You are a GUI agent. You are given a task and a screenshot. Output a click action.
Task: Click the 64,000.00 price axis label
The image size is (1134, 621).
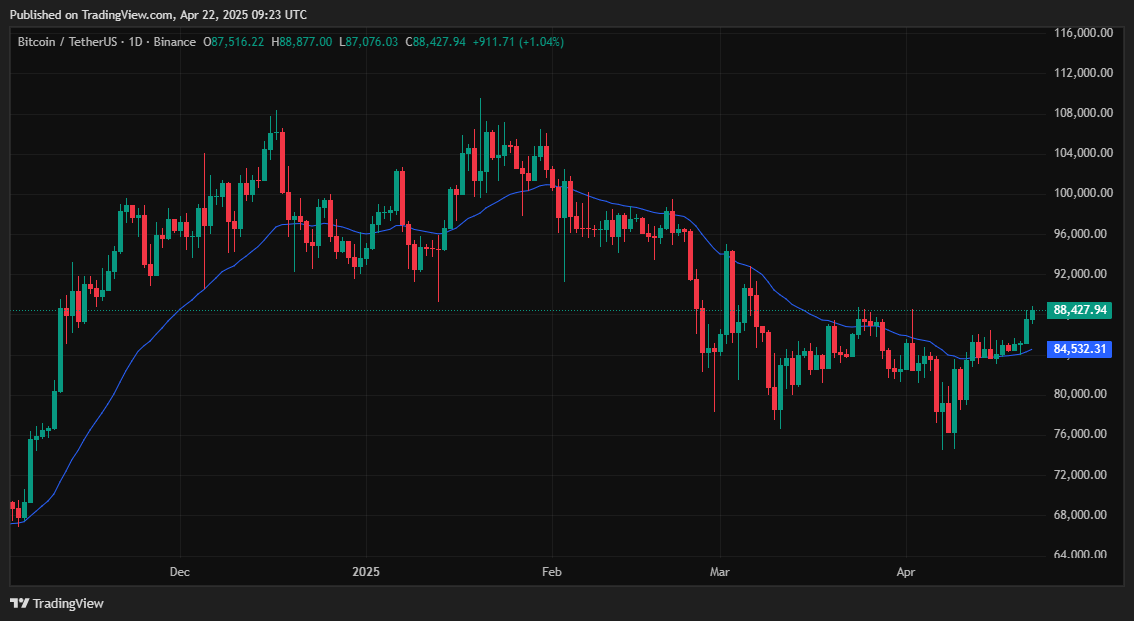[x=1080, y=554]
